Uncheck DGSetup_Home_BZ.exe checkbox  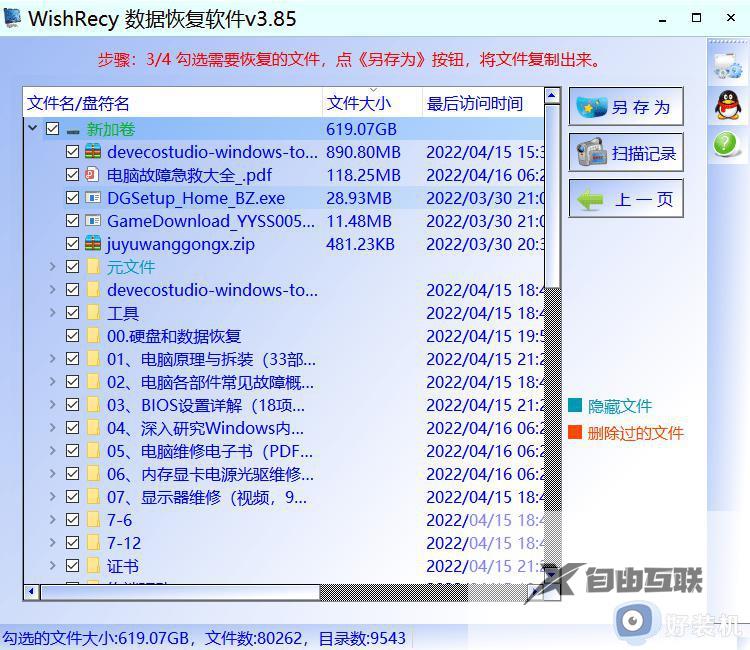pos(72,198)
